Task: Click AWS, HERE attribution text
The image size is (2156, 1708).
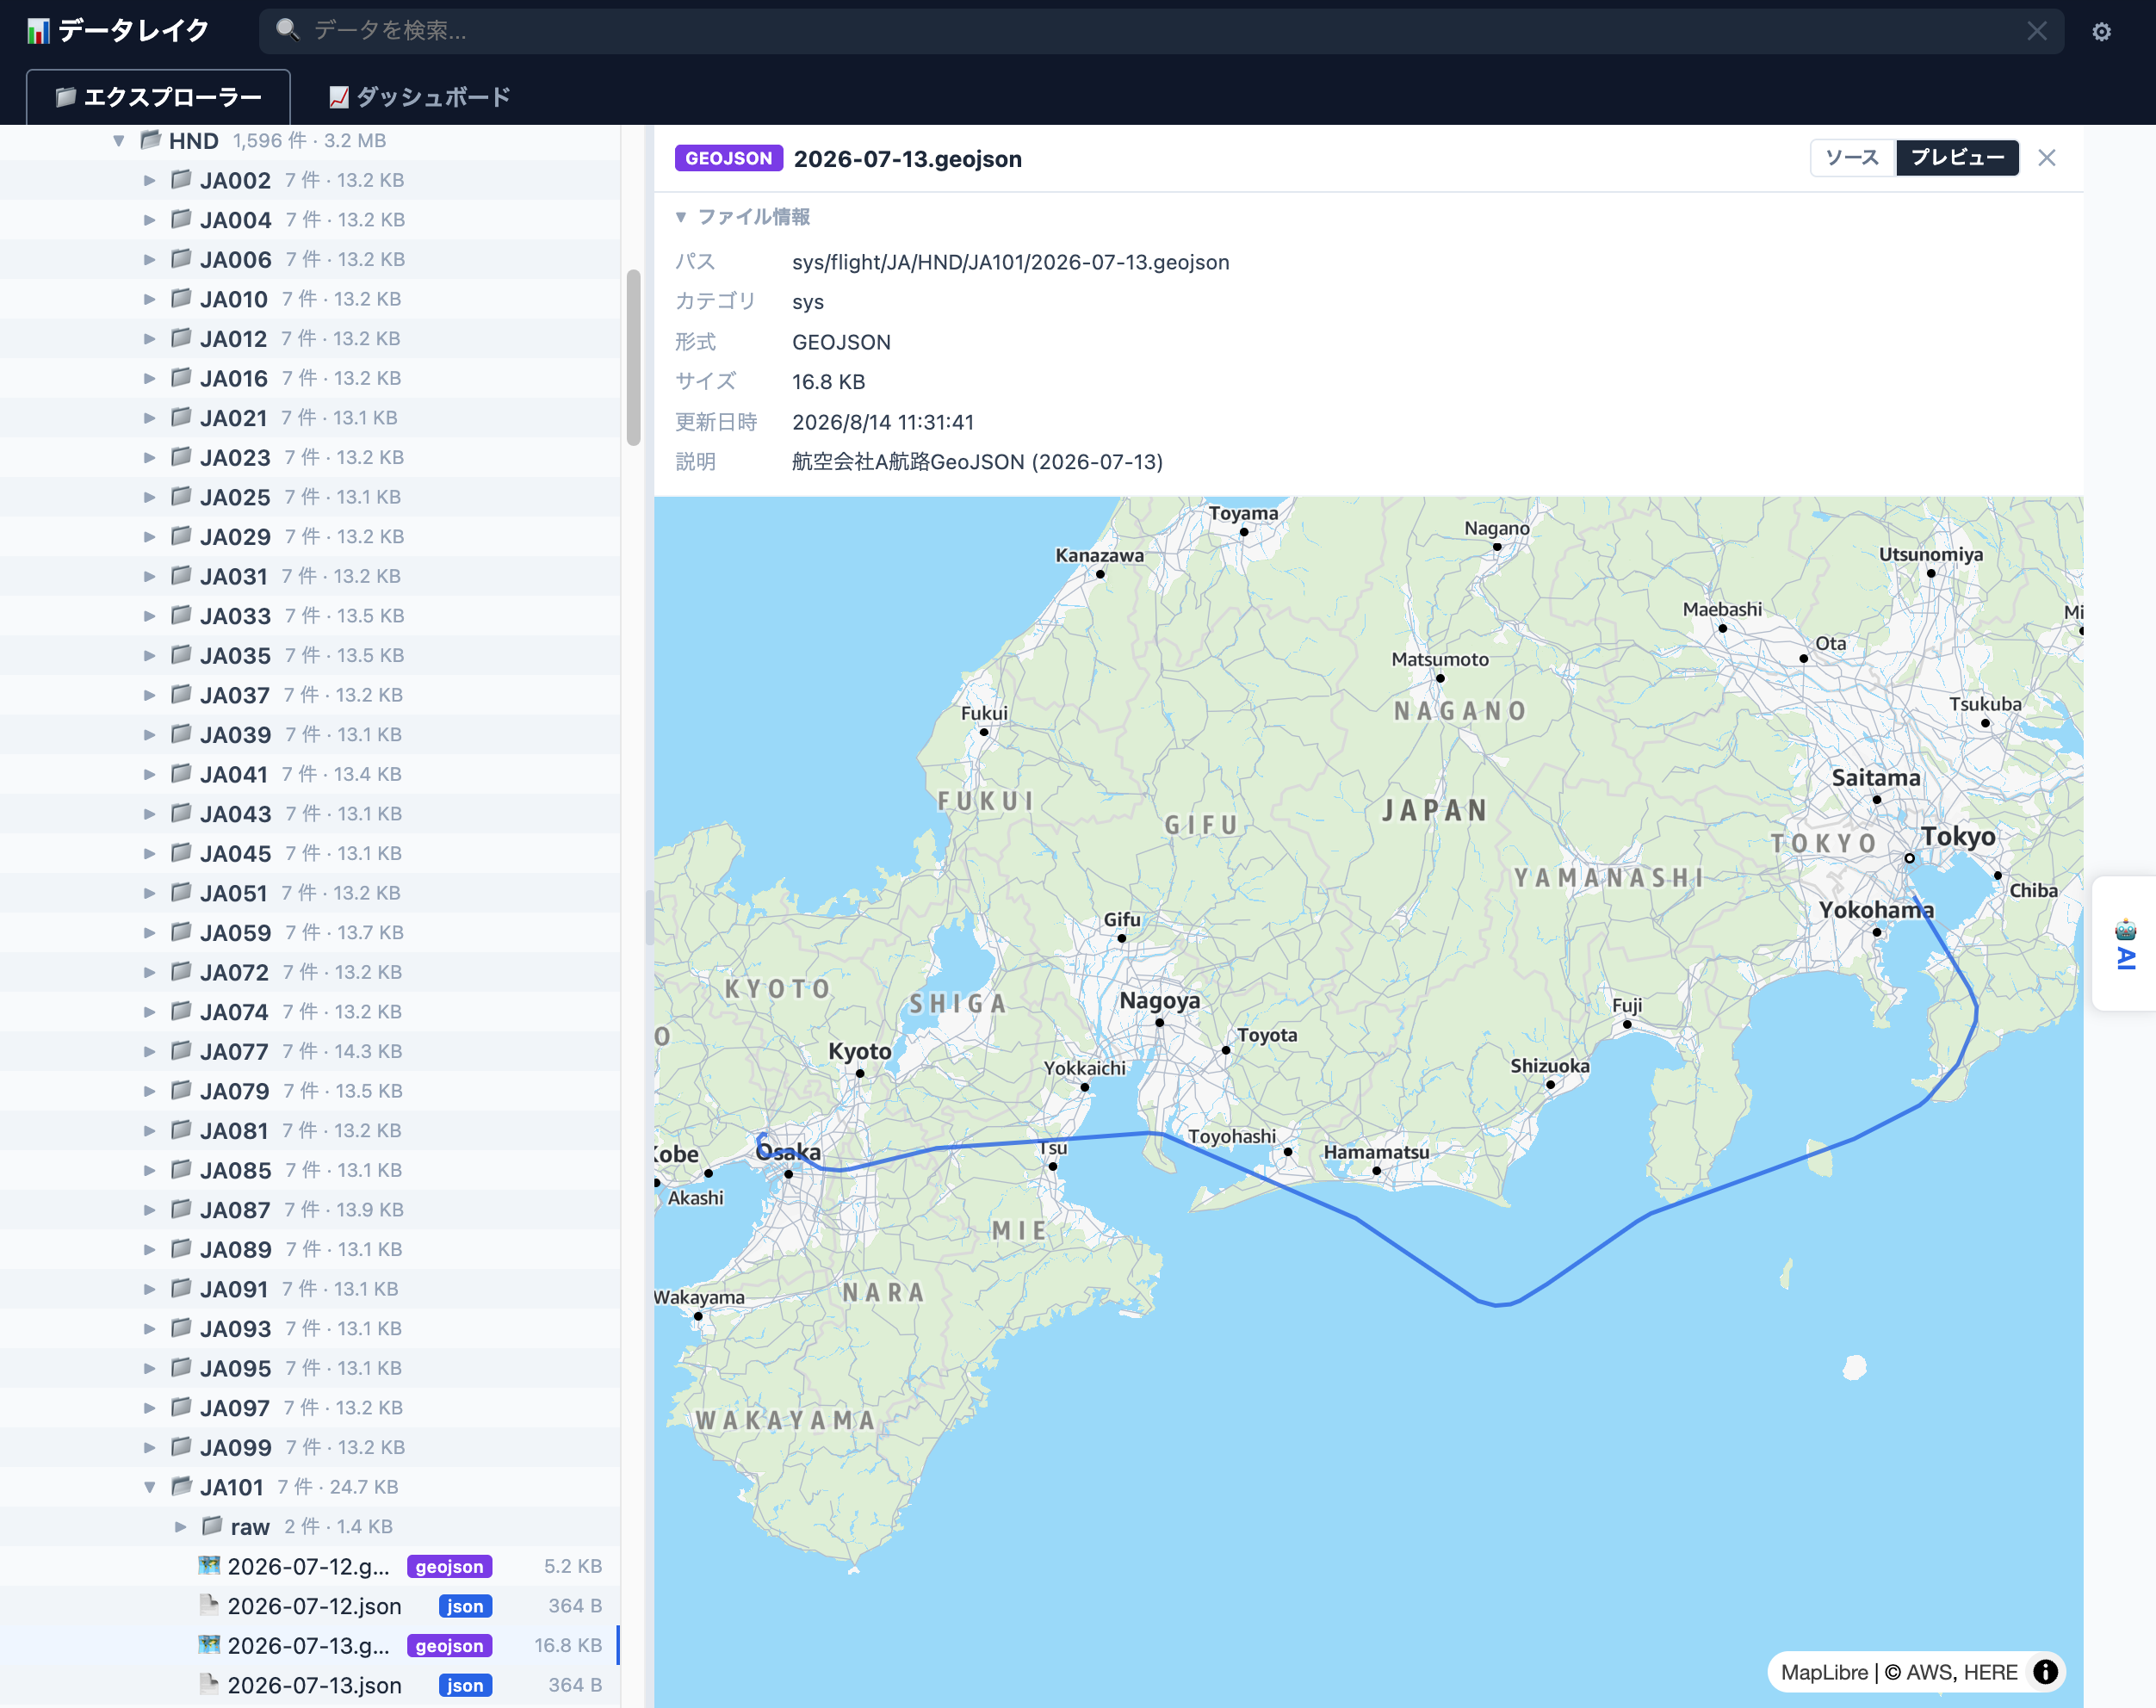Action: click(x=1962, y=1672)
